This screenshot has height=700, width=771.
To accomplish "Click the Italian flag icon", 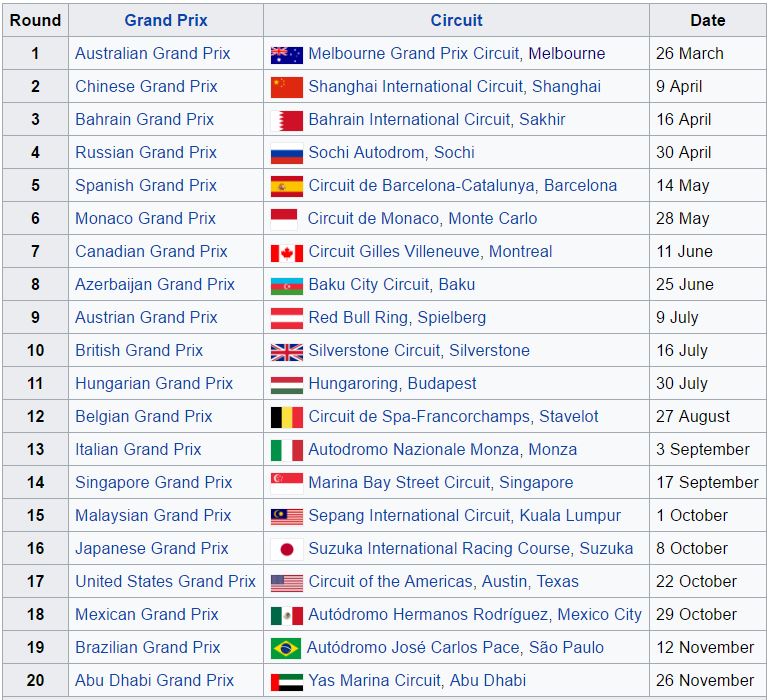I will coord(287,450).
